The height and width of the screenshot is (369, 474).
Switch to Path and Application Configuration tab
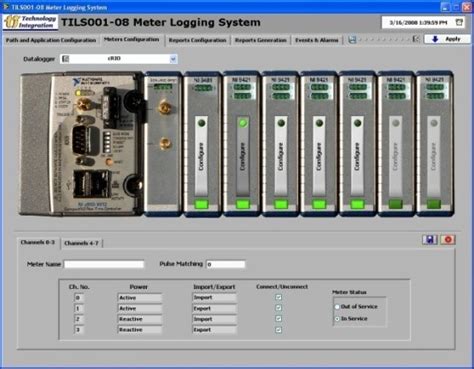point(51,40)
